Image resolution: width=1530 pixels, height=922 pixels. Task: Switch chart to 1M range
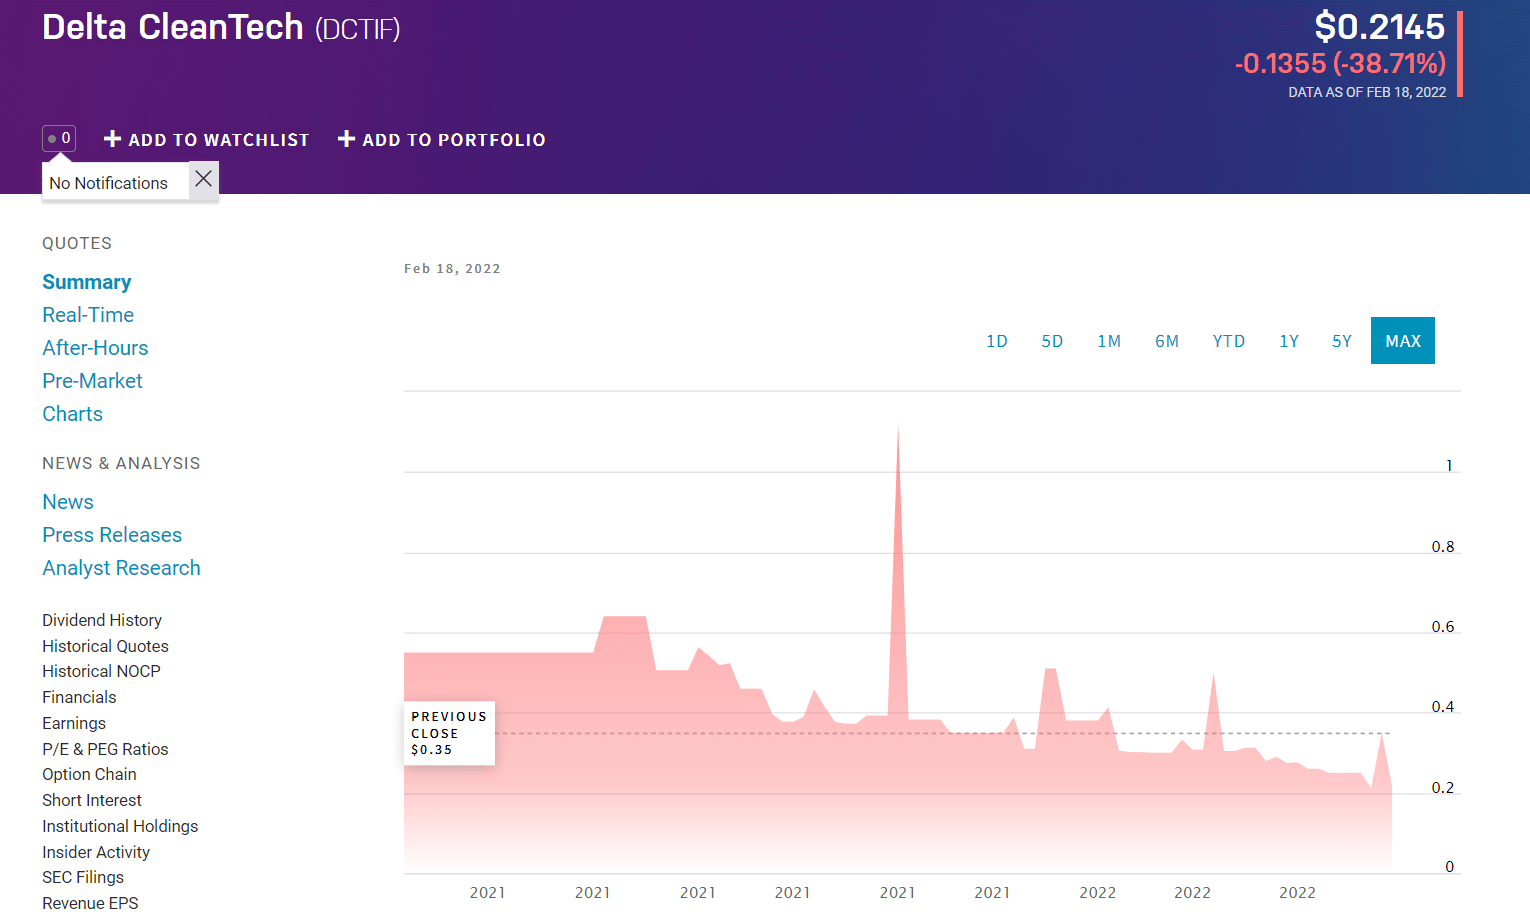pos(1109,341)
